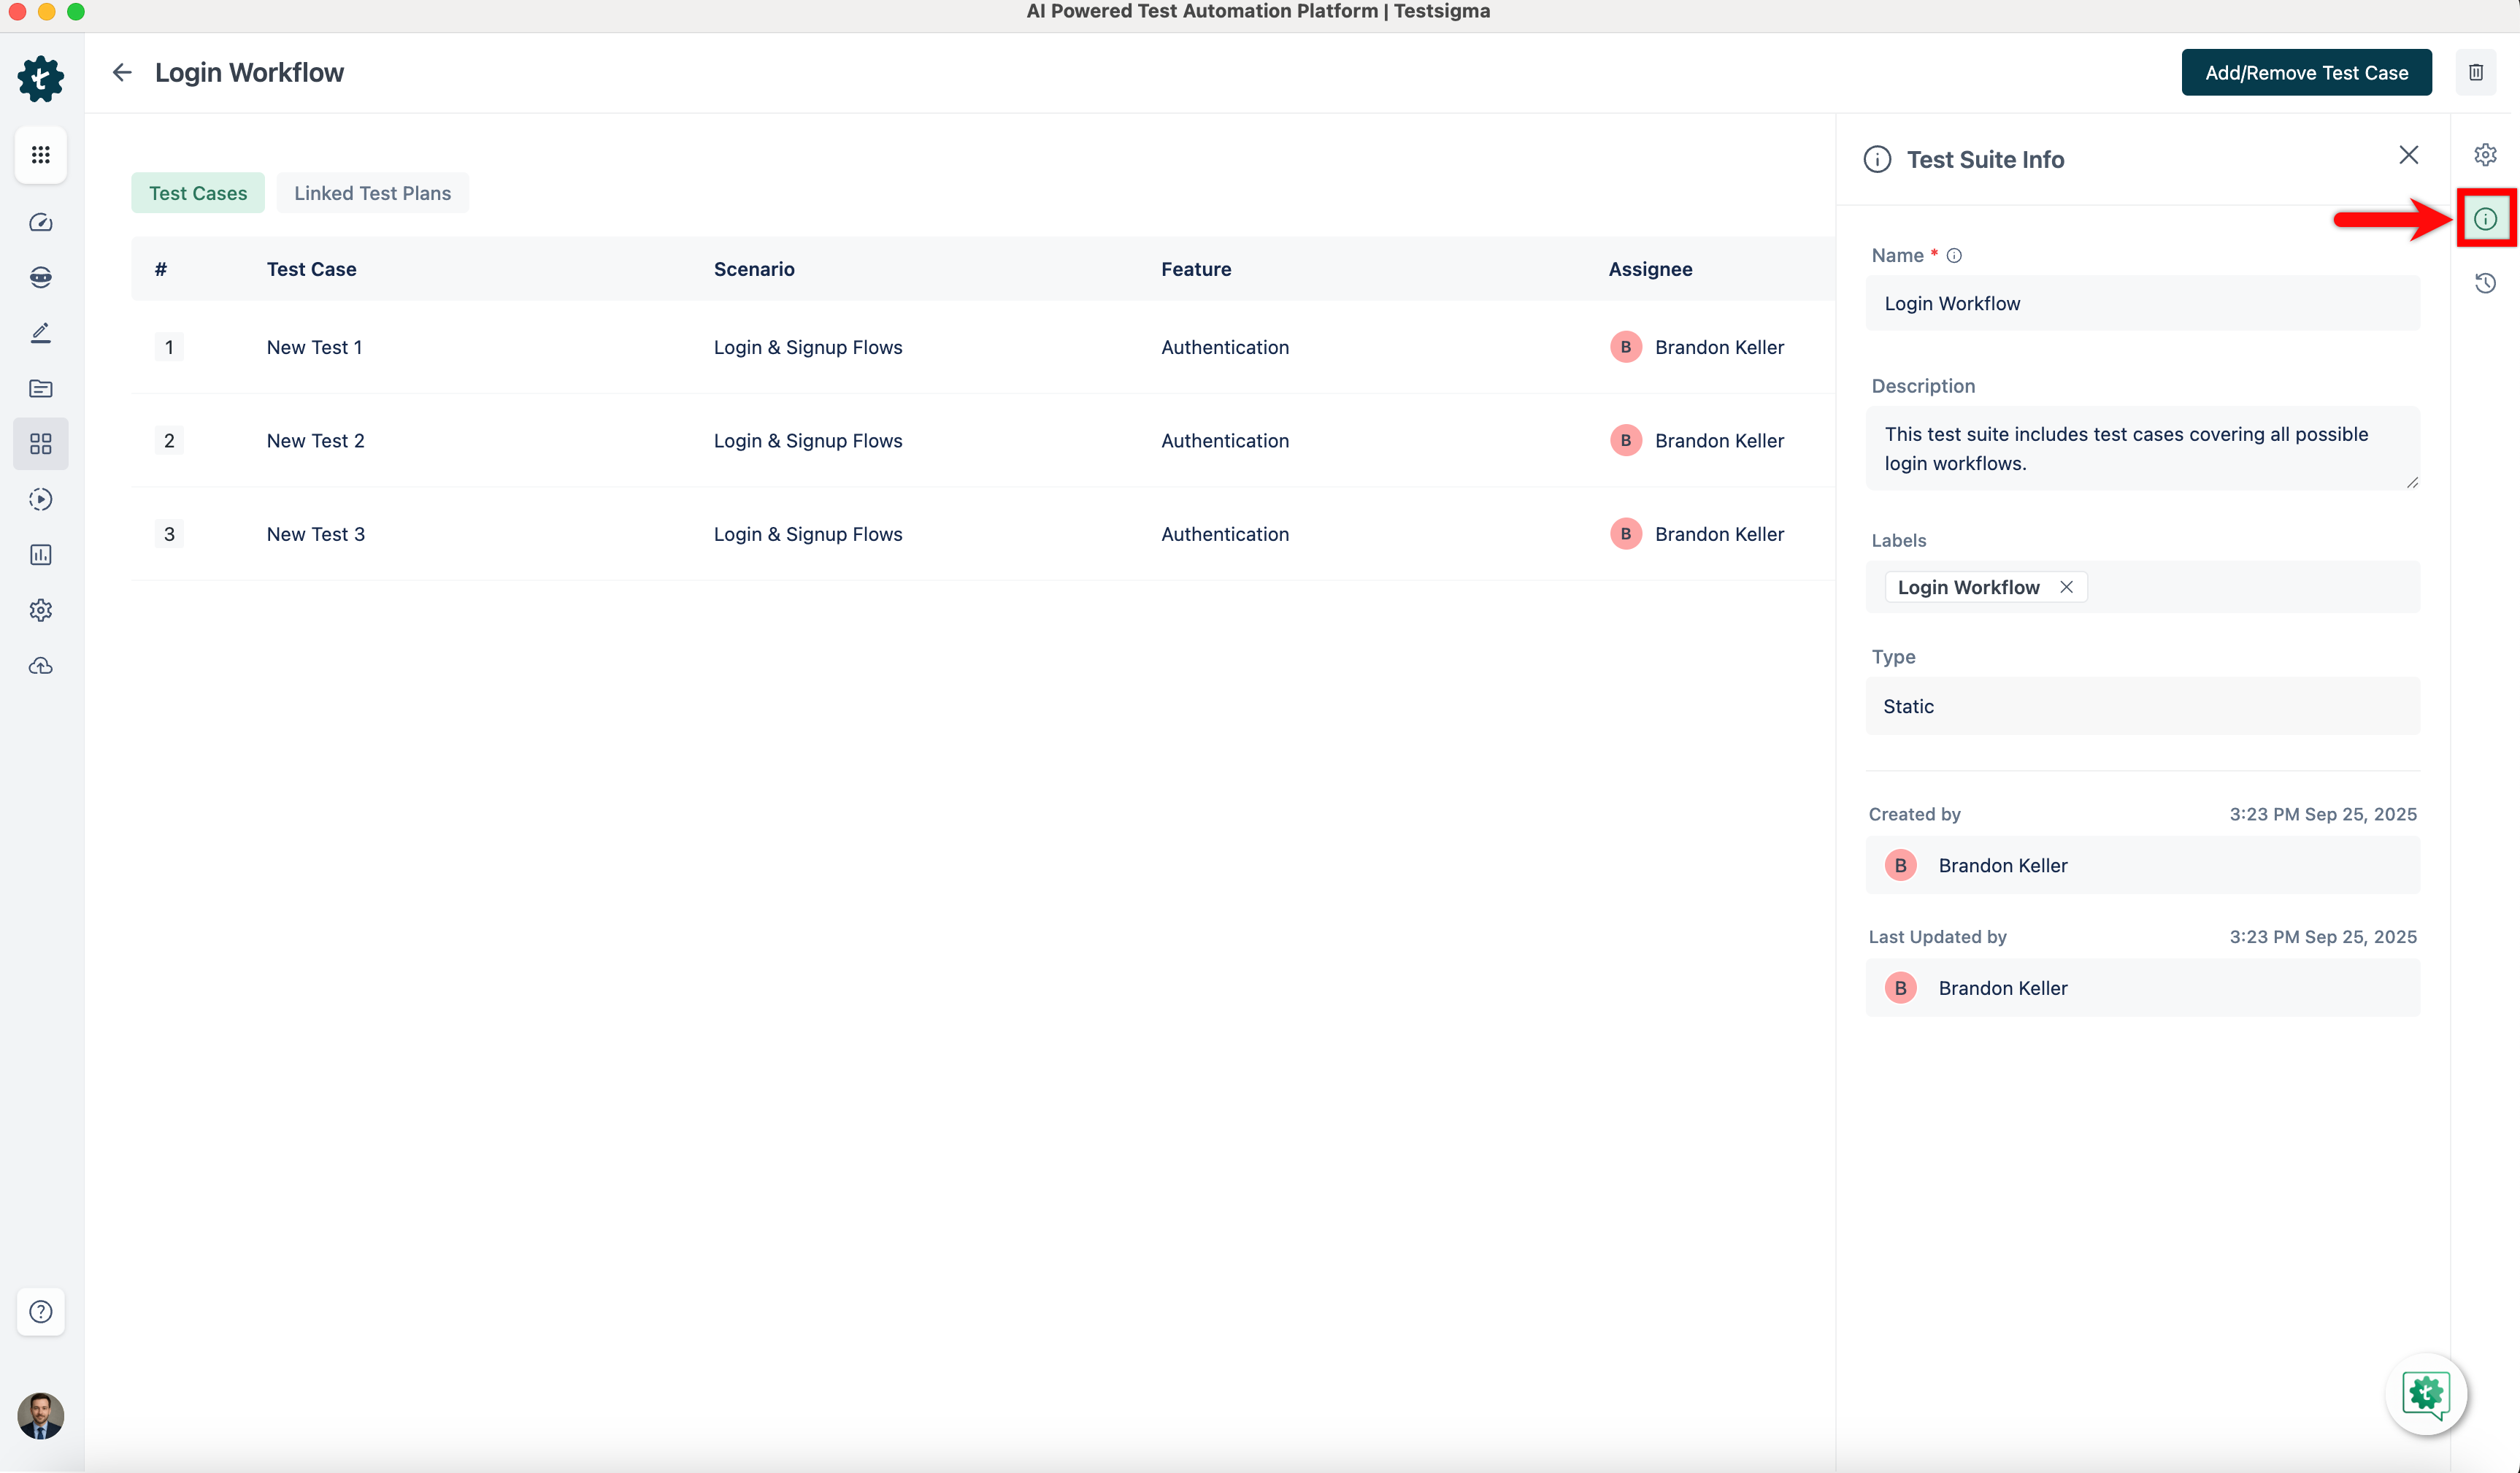Open the Testsigma chatbot bubble
2520x1473 pixels.
click(x=2427, y=1395)
